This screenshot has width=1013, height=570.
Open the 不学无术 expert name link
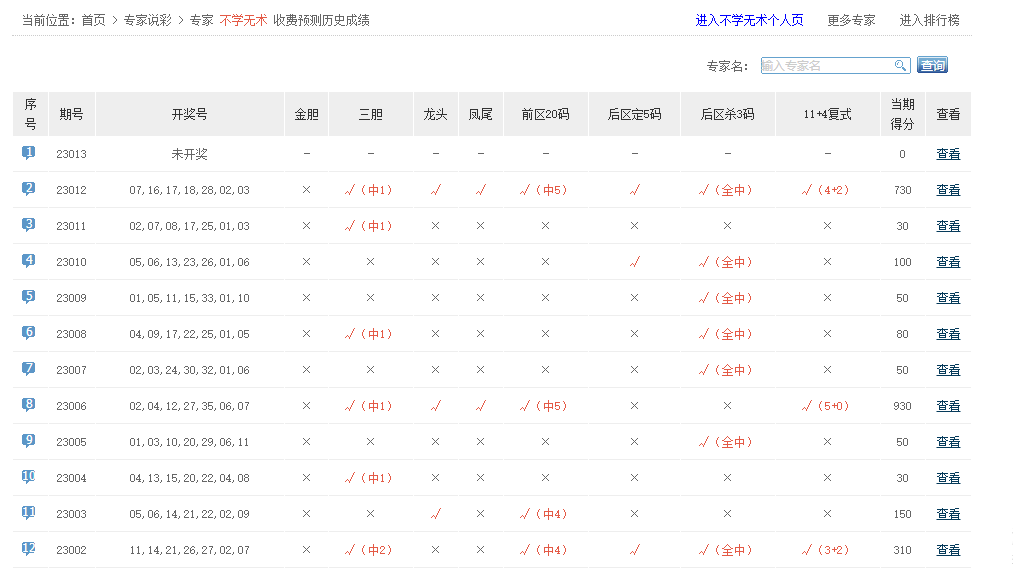243,20
